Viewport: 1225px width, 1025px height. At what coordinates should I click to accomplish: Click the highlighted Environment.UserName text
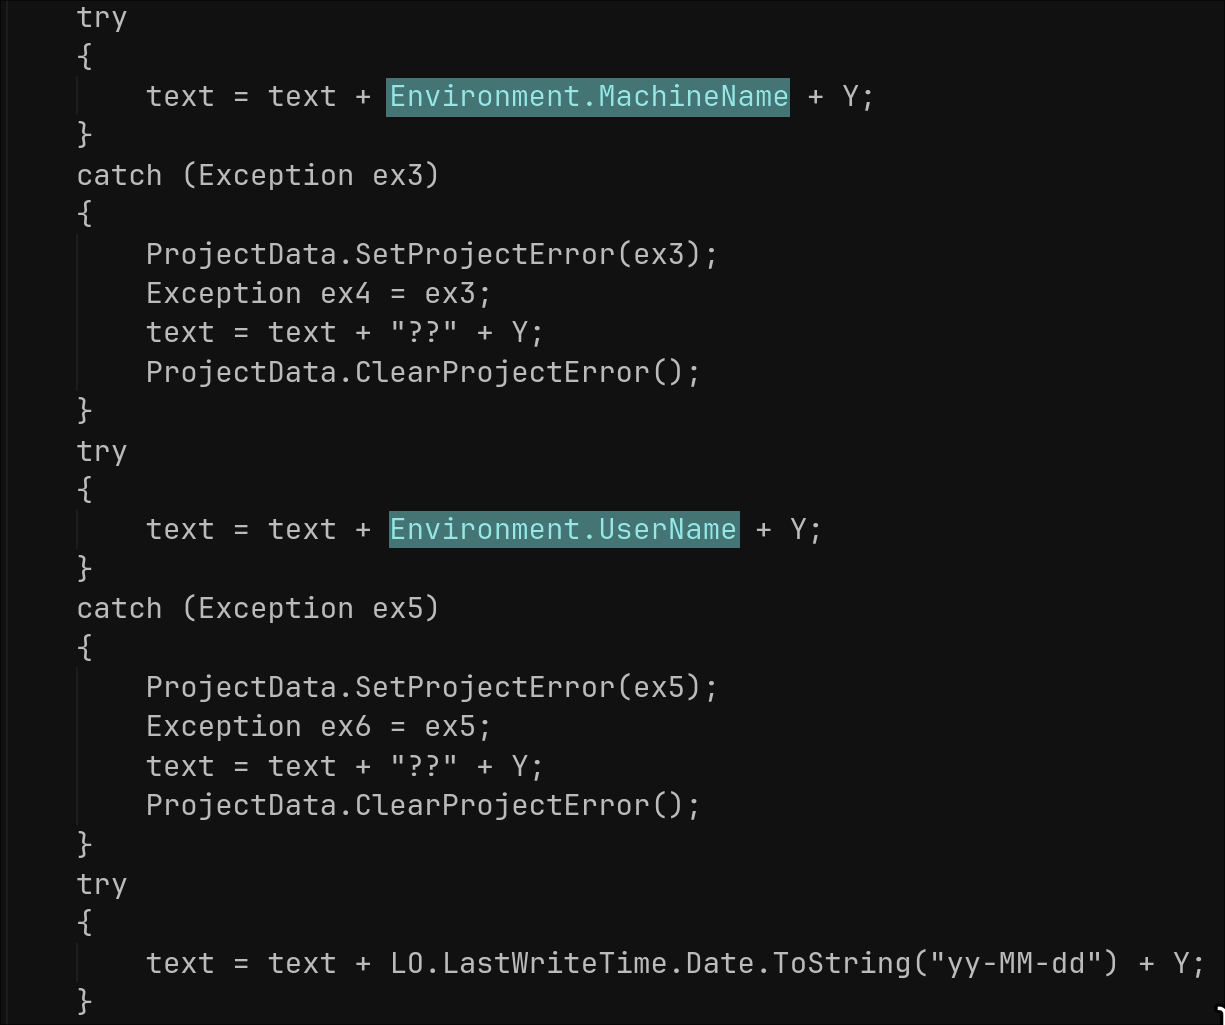pos(563,529)
